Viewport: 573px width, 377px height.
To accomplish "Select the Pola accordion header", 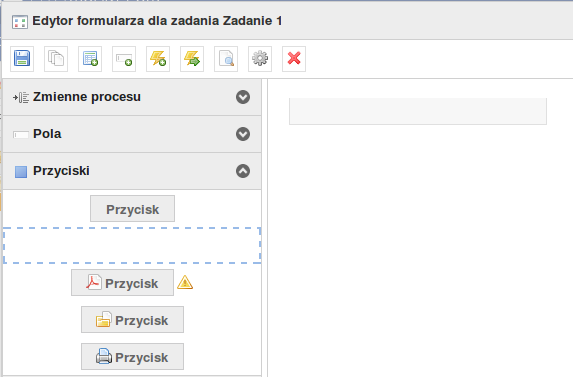I will (x=132, y=134).
